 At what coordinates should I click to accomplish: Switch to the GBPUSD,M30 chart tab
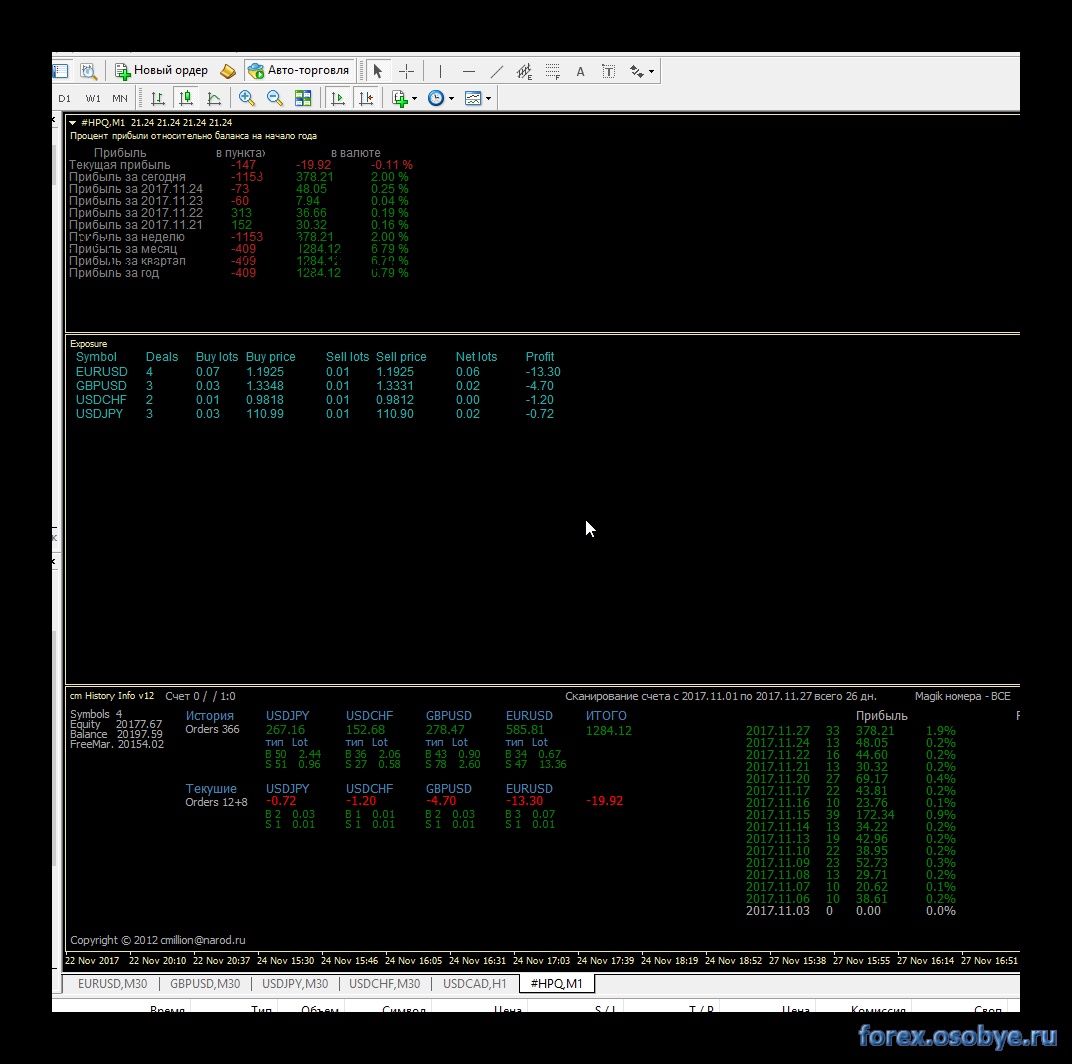pos(205,983)
